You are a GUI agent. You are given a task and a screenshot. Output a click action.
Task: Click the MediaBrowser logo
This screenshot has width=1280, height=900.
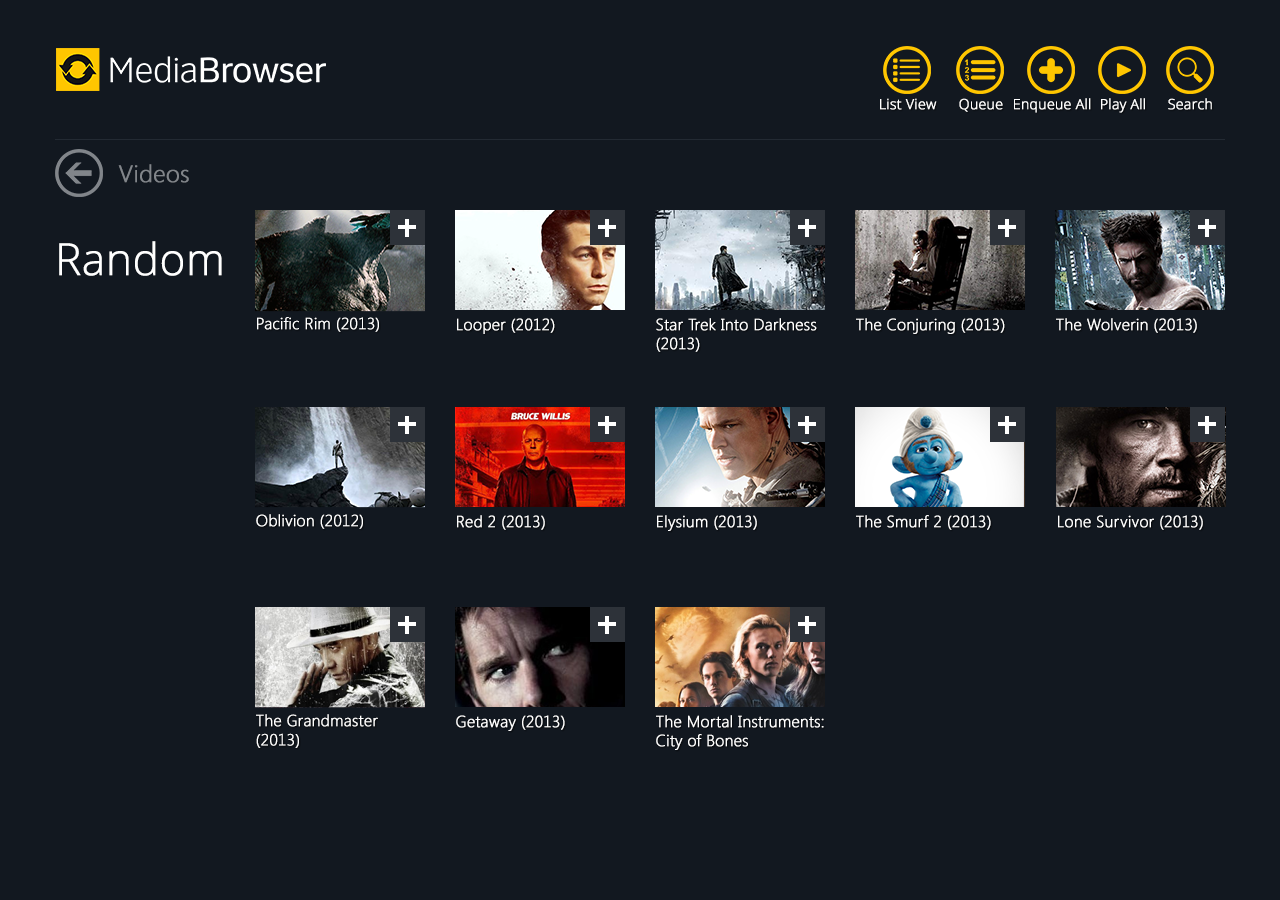click(191, 70)
